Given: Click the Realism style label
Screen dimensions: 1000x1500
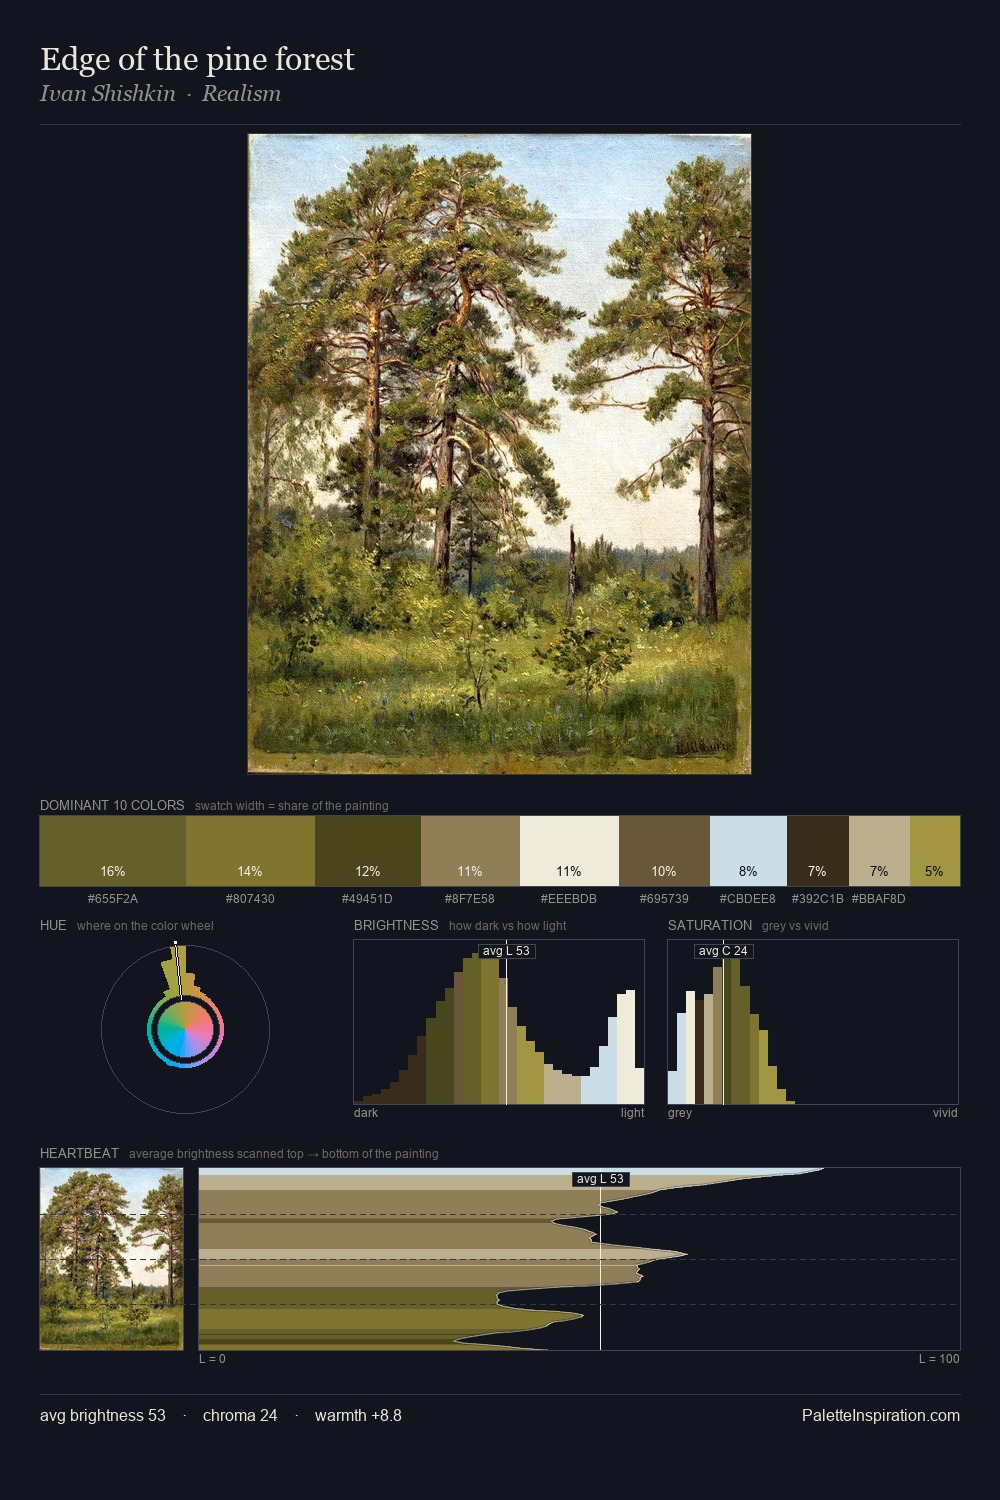Looking at the screenshot, I should tap(241, 93).
